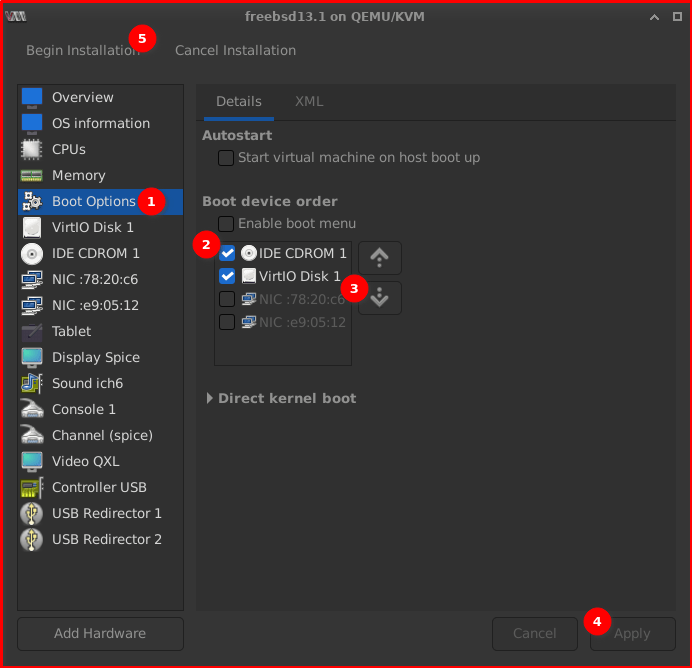Select CPUs entry
The image size is (692, 668).
101,150
